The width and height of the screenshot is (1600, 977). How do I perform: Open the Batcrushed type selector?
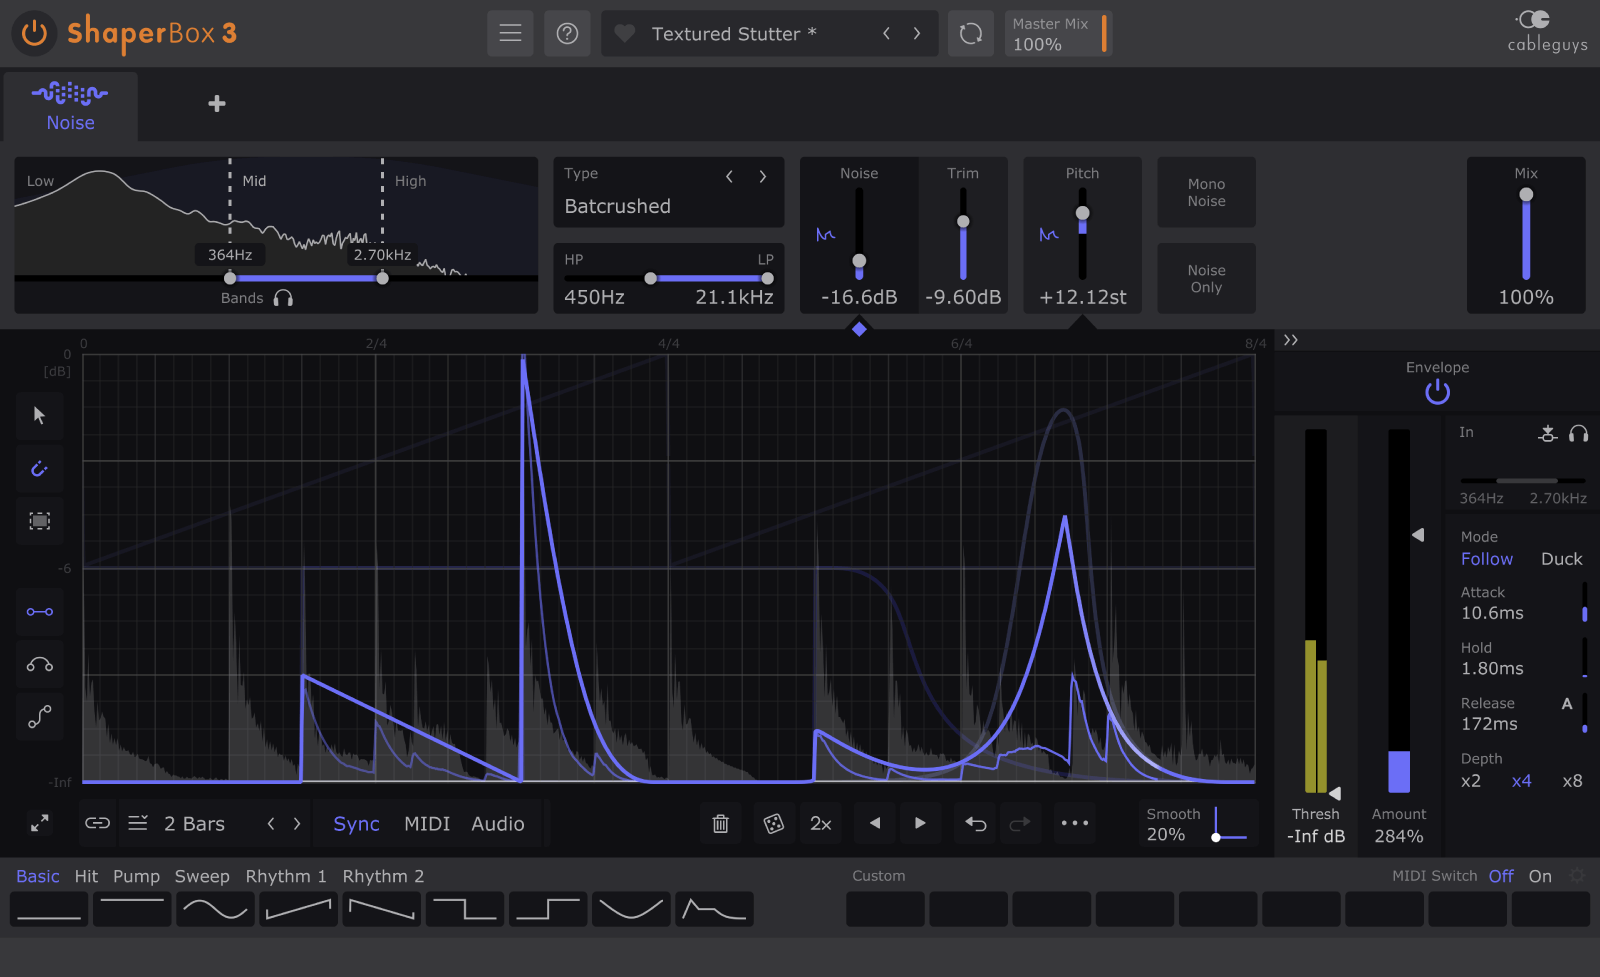click(x=618, y=206)
